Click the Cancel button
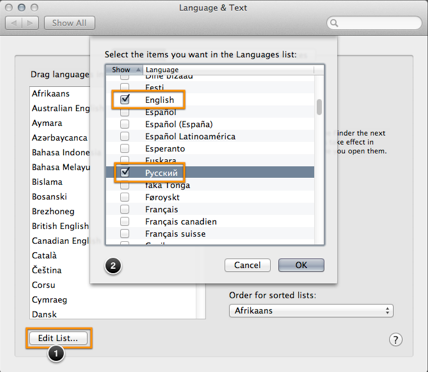428x372 pixels. coord(247,265)
